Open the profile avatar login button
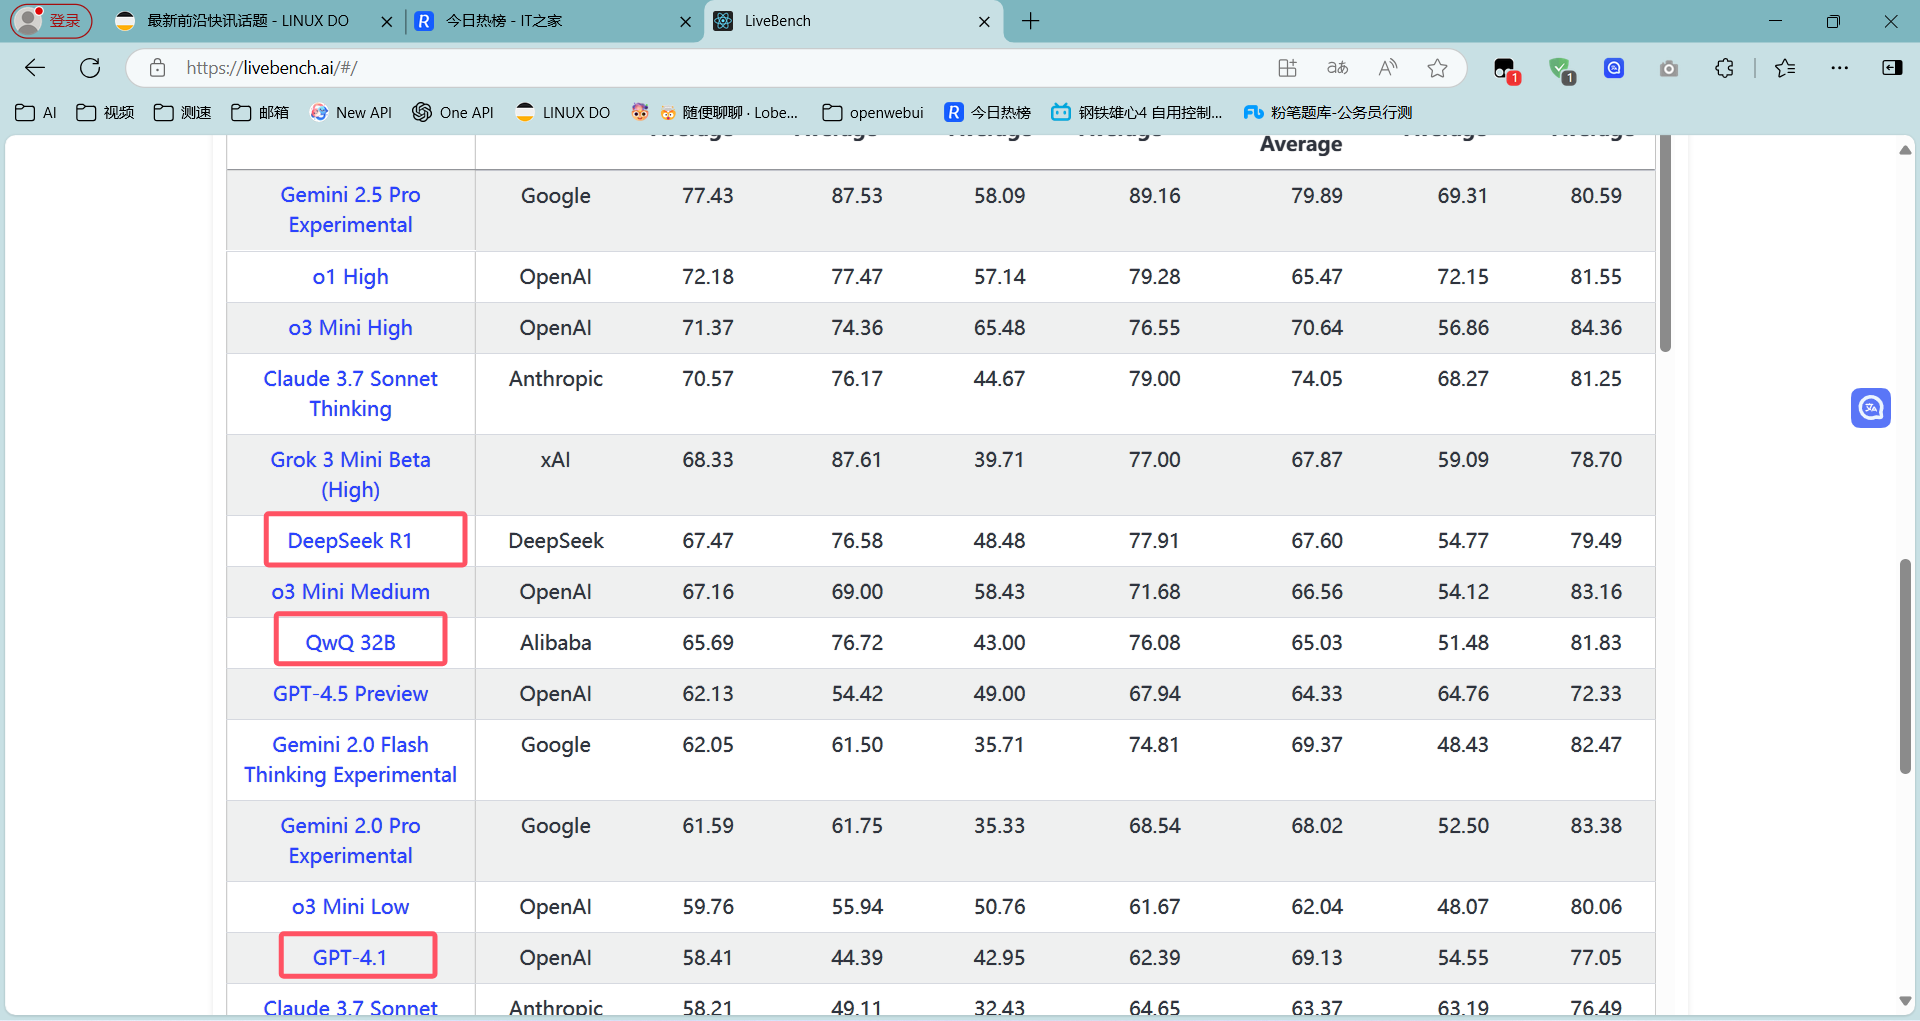 (51, 20)
